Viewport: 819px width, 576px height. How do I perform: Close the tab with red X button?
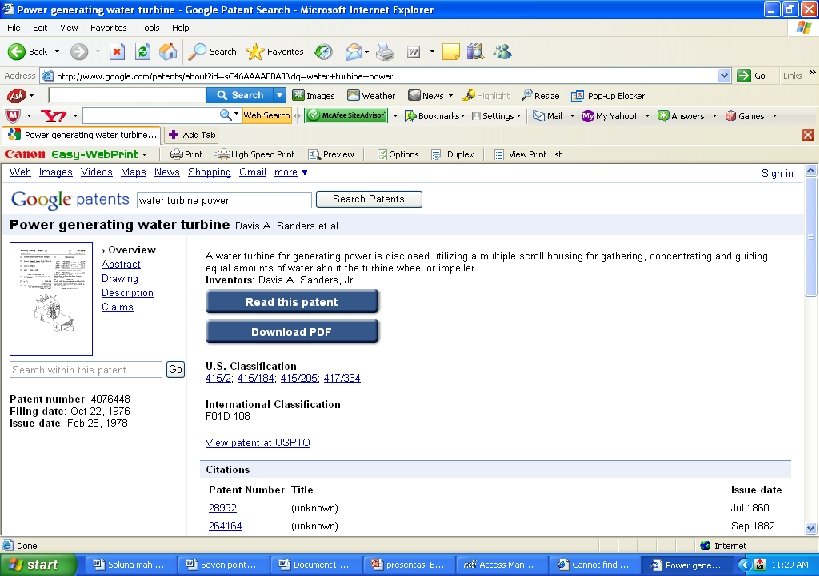(808, 135)
